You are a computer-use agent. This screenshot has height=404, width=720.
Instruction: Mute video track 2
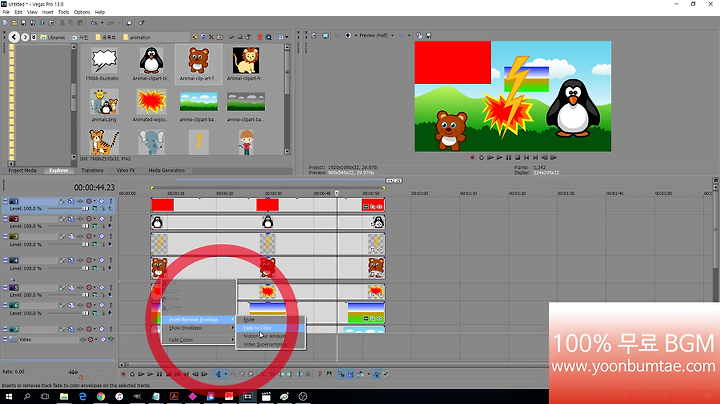tap(102, 219)
